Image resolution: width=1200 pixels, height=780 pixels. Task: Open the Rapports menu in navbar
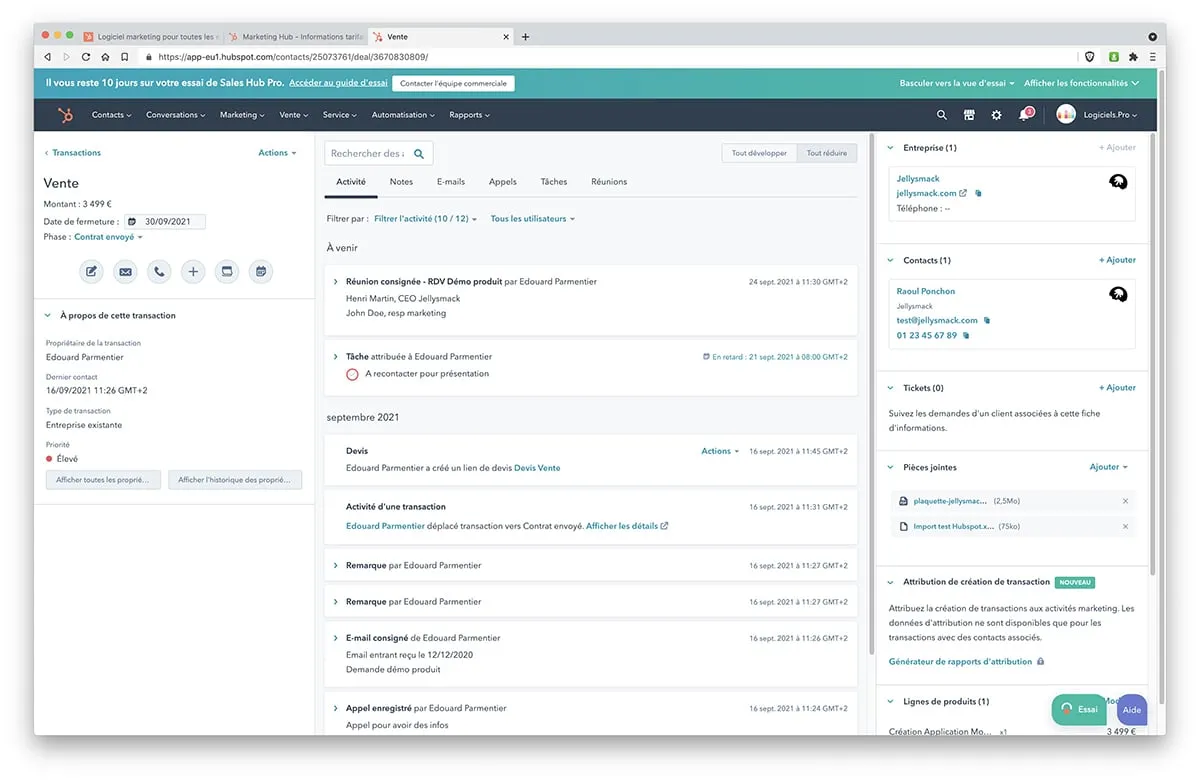click(x=469, y=115)
